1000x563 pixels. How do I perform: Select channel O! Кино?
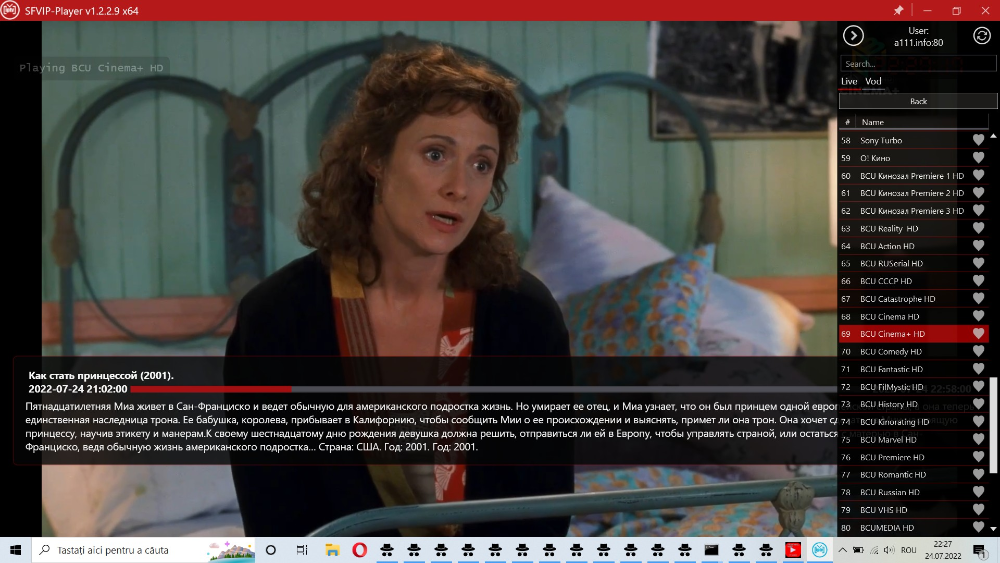pos(913,157)
